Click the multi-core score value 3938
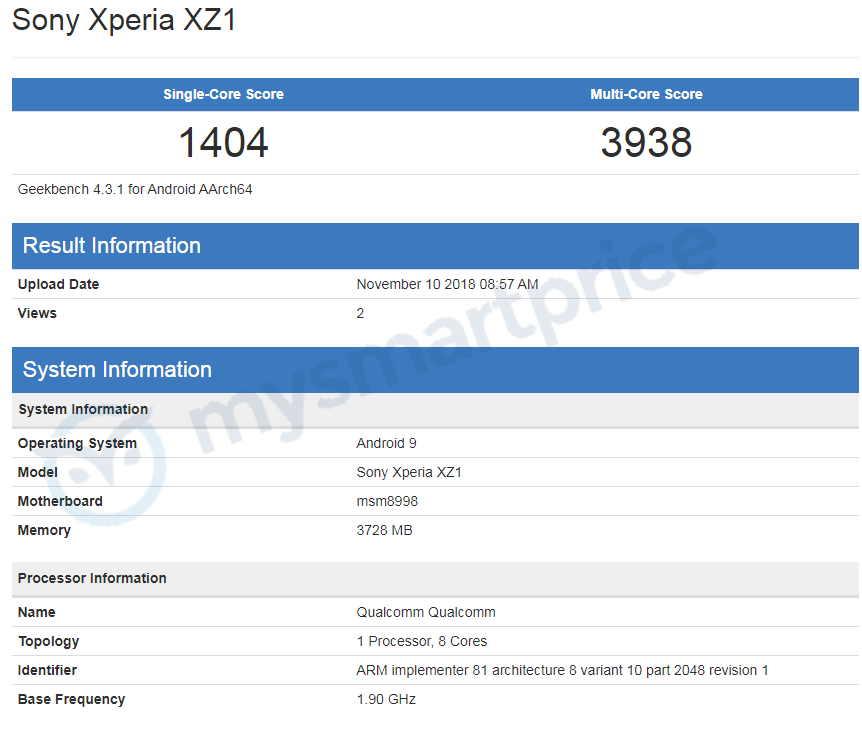This screenshot has height=731, width=862. 646,142
